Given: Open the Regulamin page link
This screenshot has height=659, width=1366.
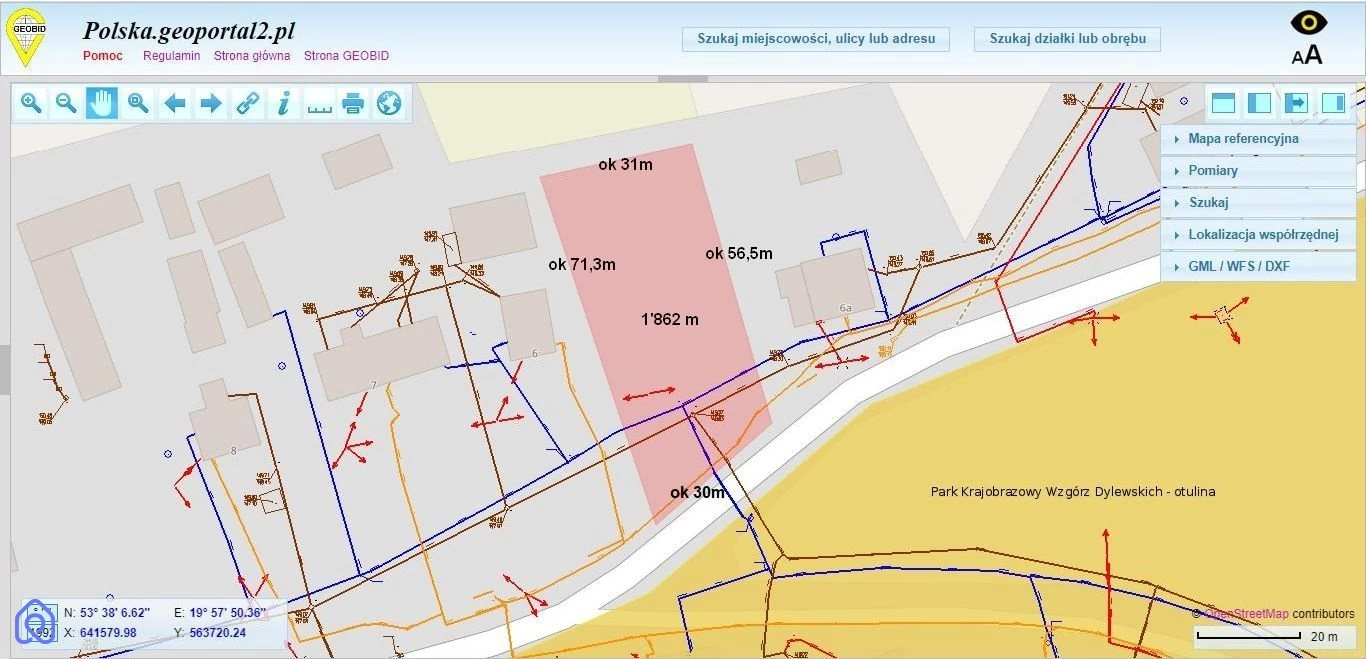Looking at the screenshot, I should [x=172, y=56].
